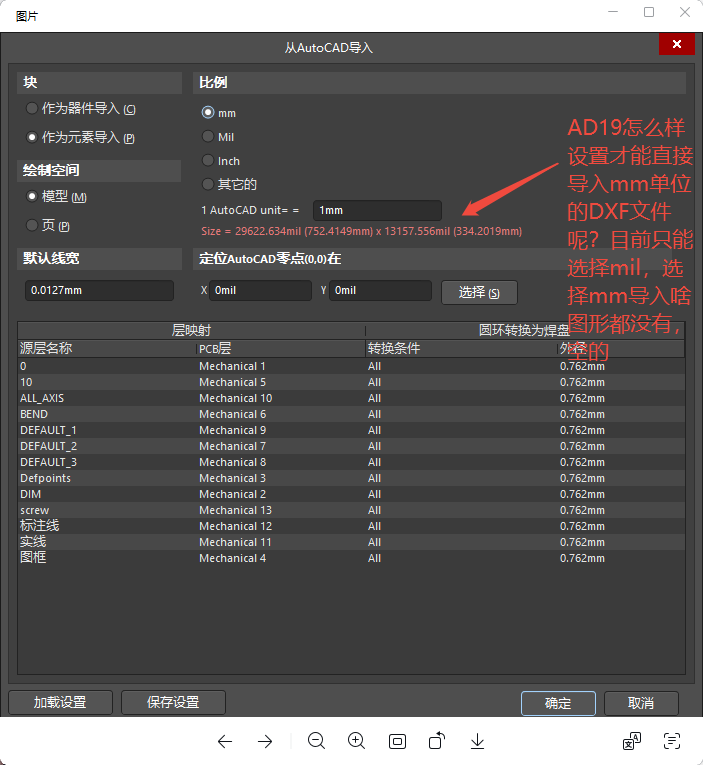Click the Y origin 0mil field
Image resolution: width=703 pixels, height=765 pixels.
(380, 290)
